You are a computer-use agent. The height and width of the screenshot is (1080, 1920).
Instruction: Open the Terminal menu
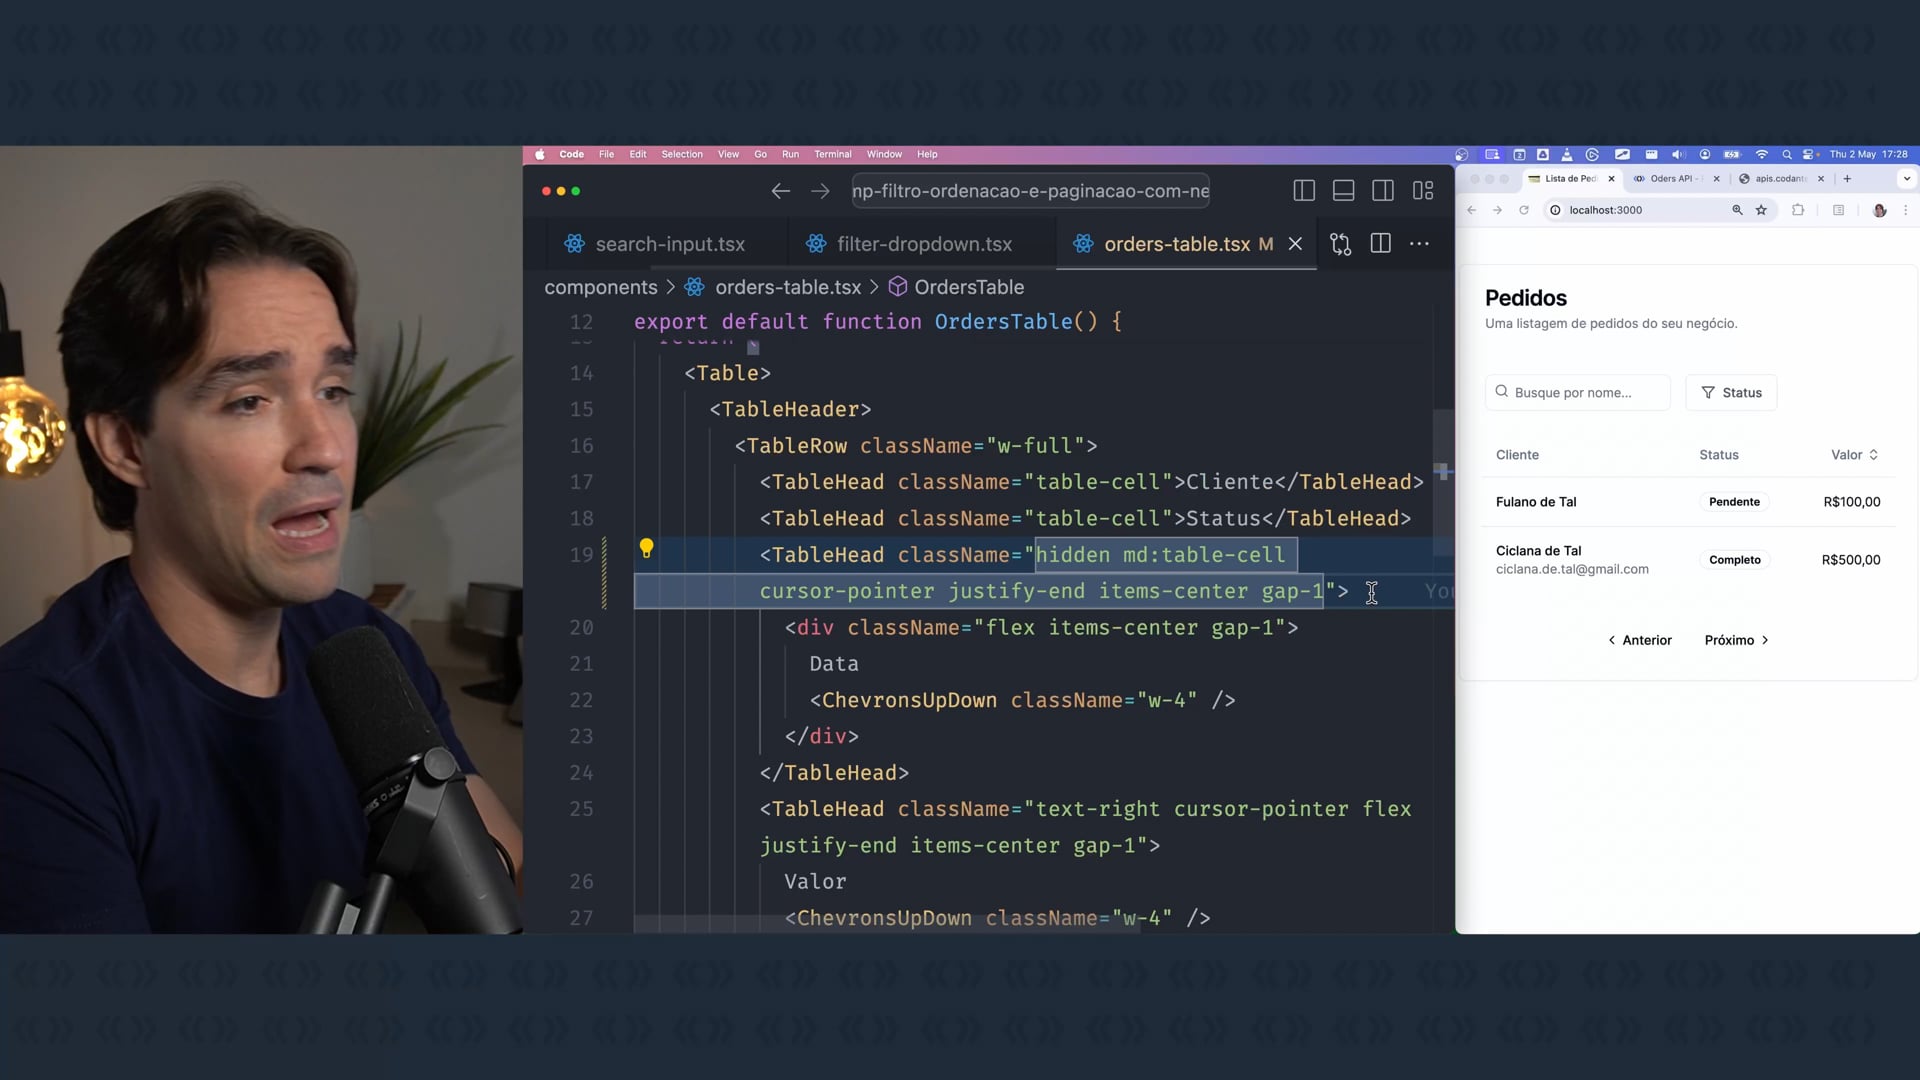click(x=832, y=154)
